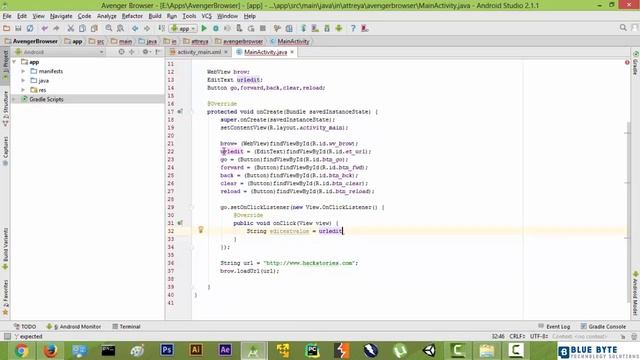This screenshot has height=360, width=640.
Task: Click the Open folder toolbar icon
Action: [x=6, y=28]
